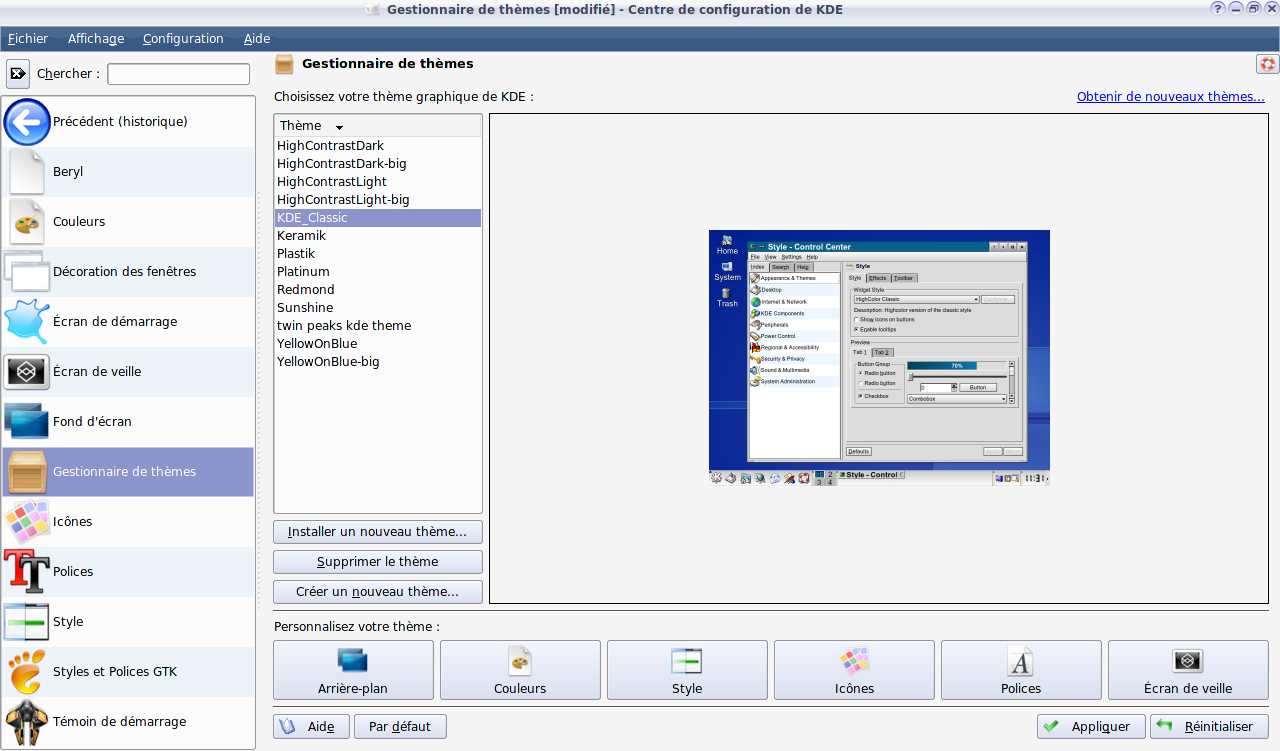Click the KDE_Classic theme preview image
The width and height of the screenshot is (1280, 751).
[x=880, y=358]
